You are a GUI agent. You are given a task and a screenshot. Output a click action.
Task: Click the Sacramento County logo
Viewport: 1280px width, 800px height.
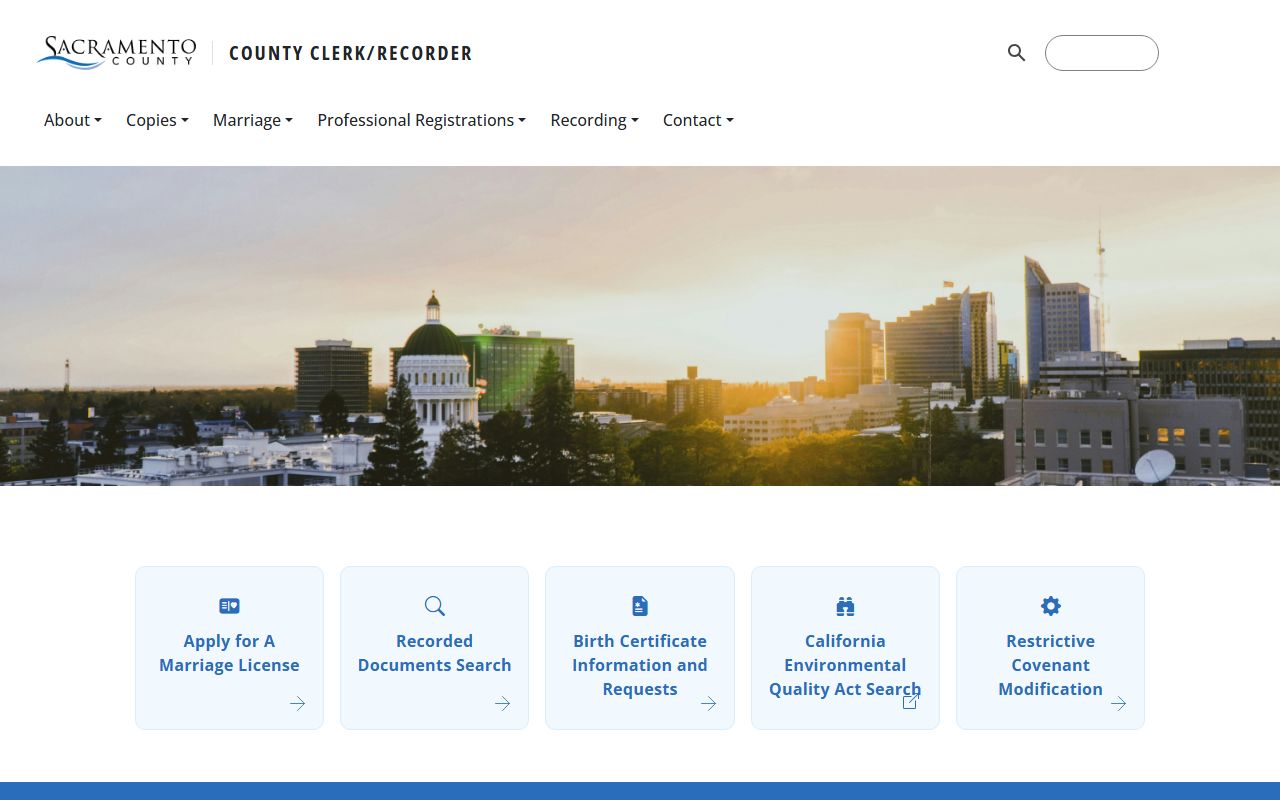coord(116,52)
